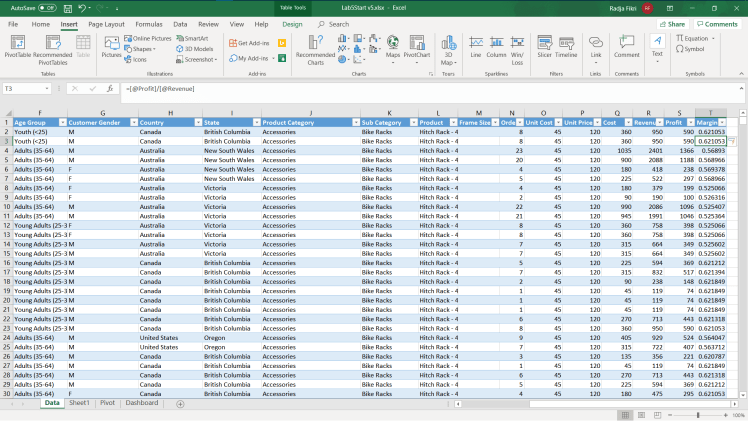Expand the Product Category filter dropdown
Viewport: 748px width, 421px height.
click(354, 121)
